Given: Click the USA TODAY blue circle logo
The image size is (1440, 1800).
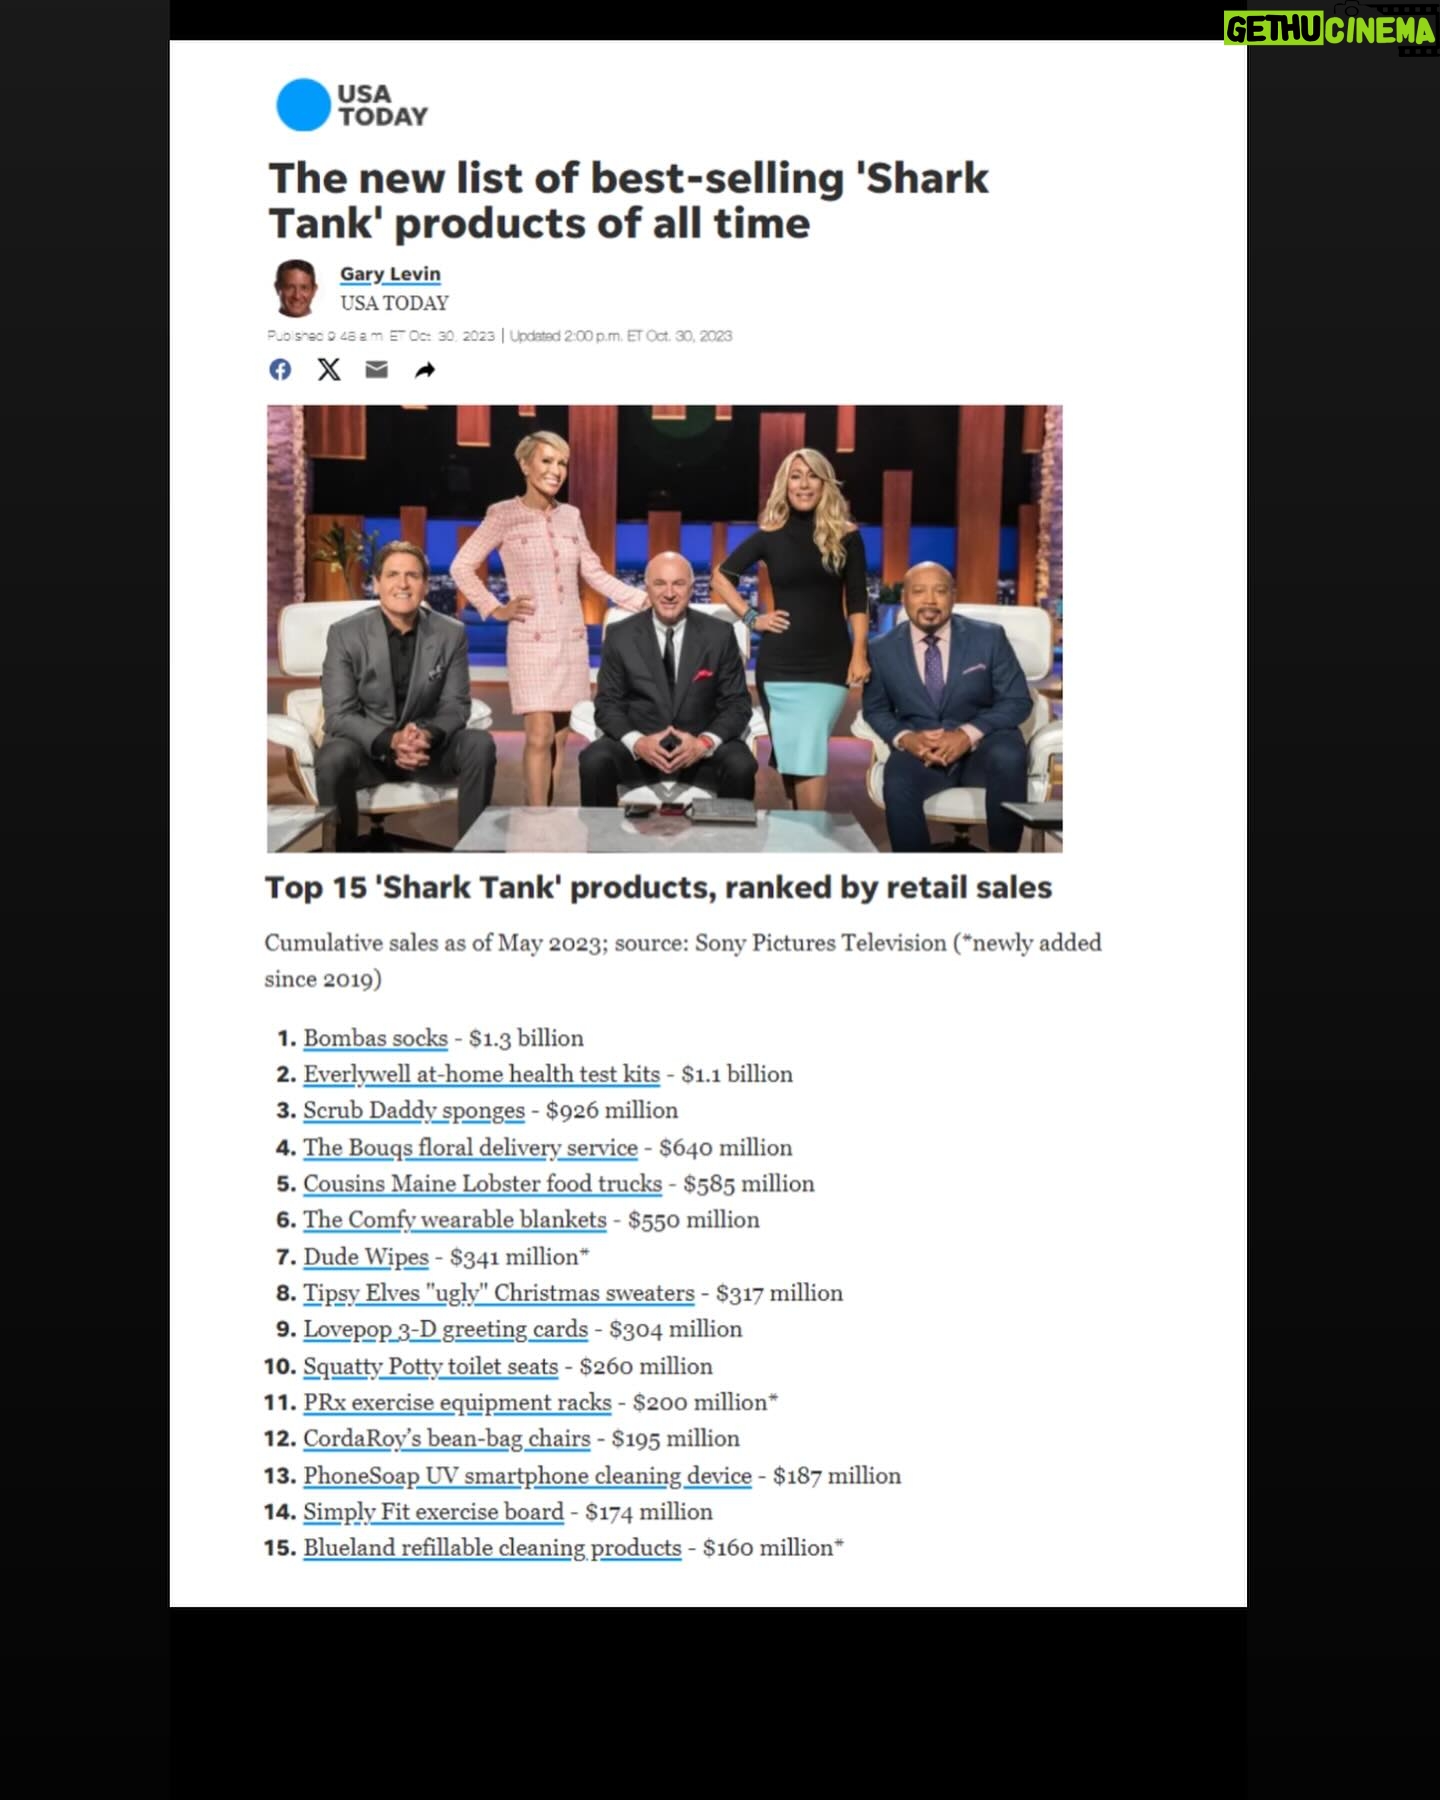Looking at the screenshot, I should coord(302,105).
